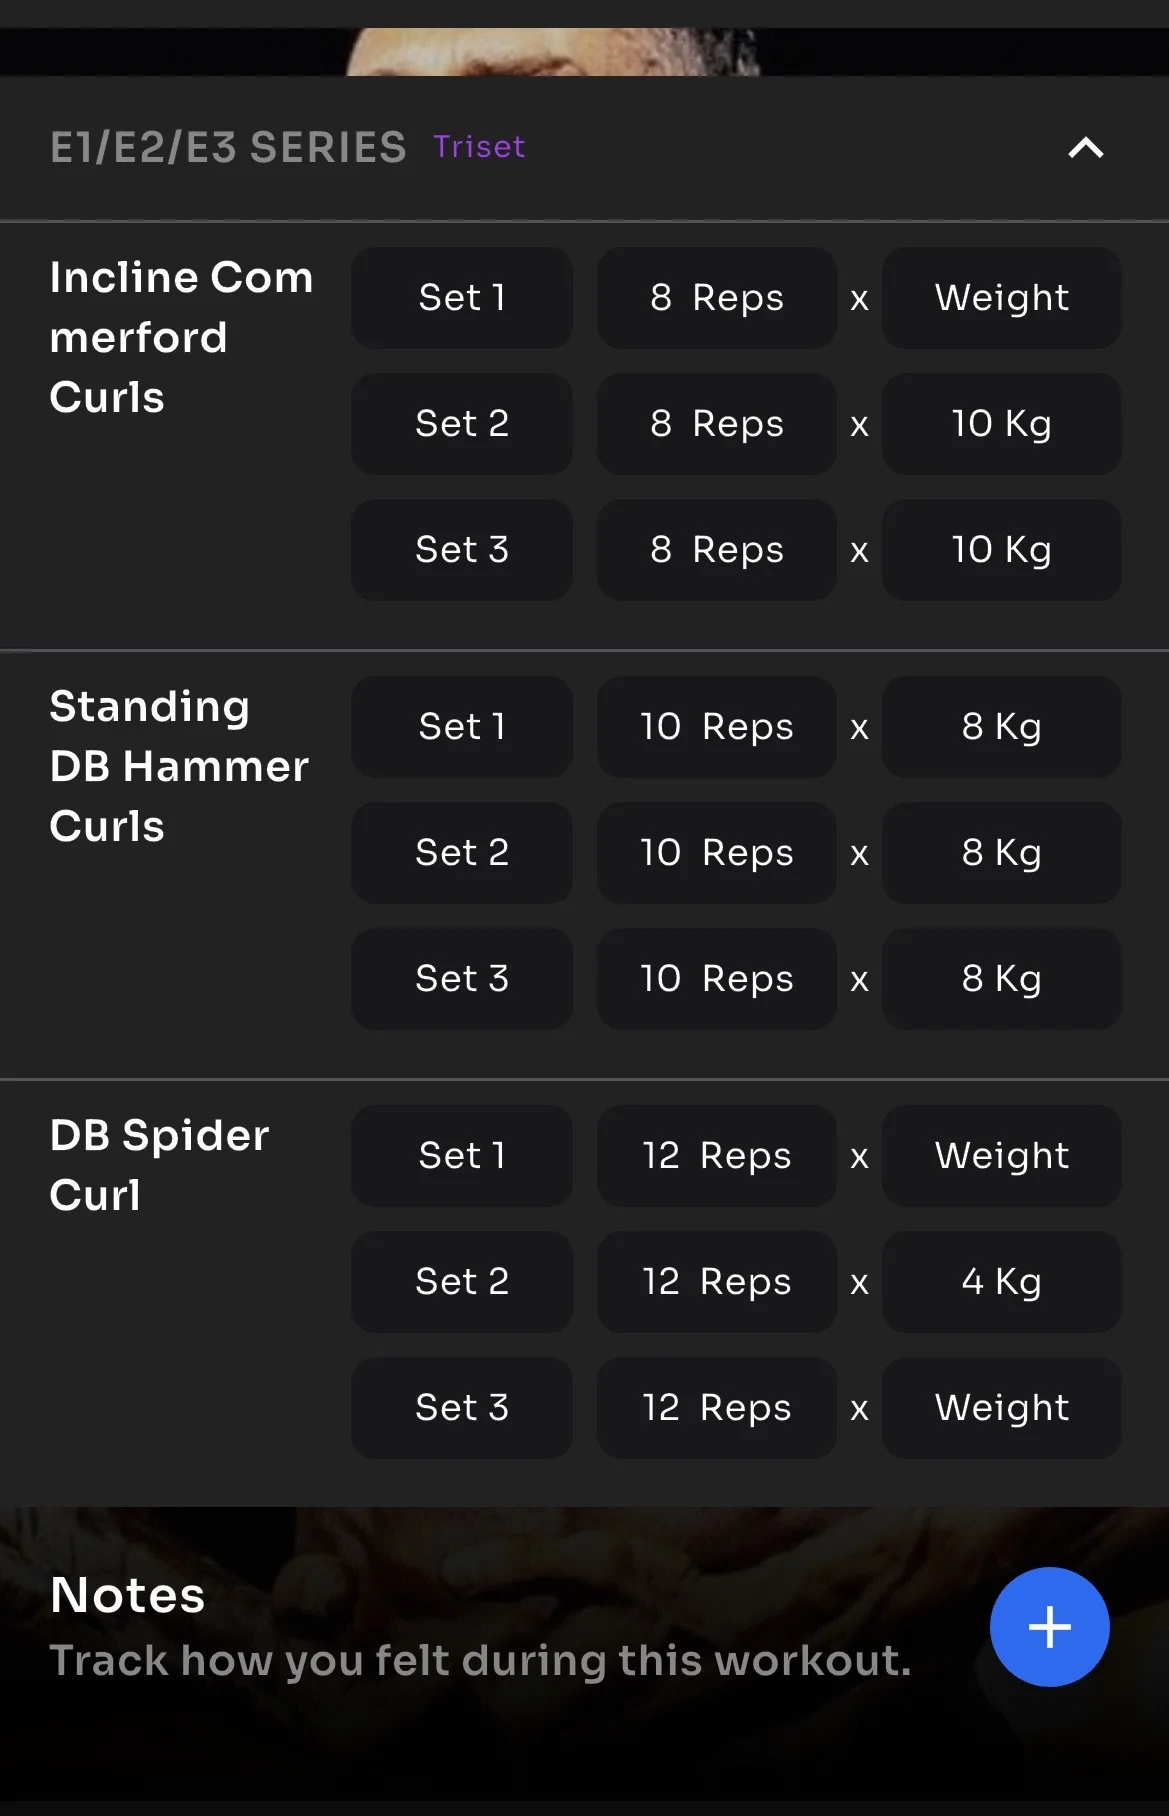Tap the blue plus add note button
The width and height of the screenshot is (1169, 1816).
pyautogui.click(x=1049, y=1627)
